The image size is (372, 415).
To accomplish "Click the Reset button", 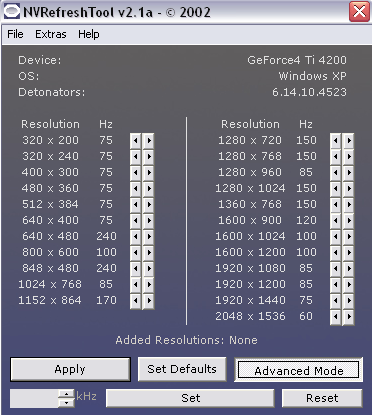I will click(322, 398).
